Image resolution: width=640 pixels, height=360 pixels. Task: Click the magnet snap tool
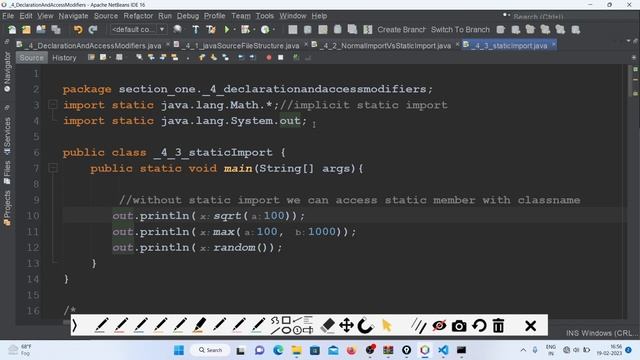[365, 325]
